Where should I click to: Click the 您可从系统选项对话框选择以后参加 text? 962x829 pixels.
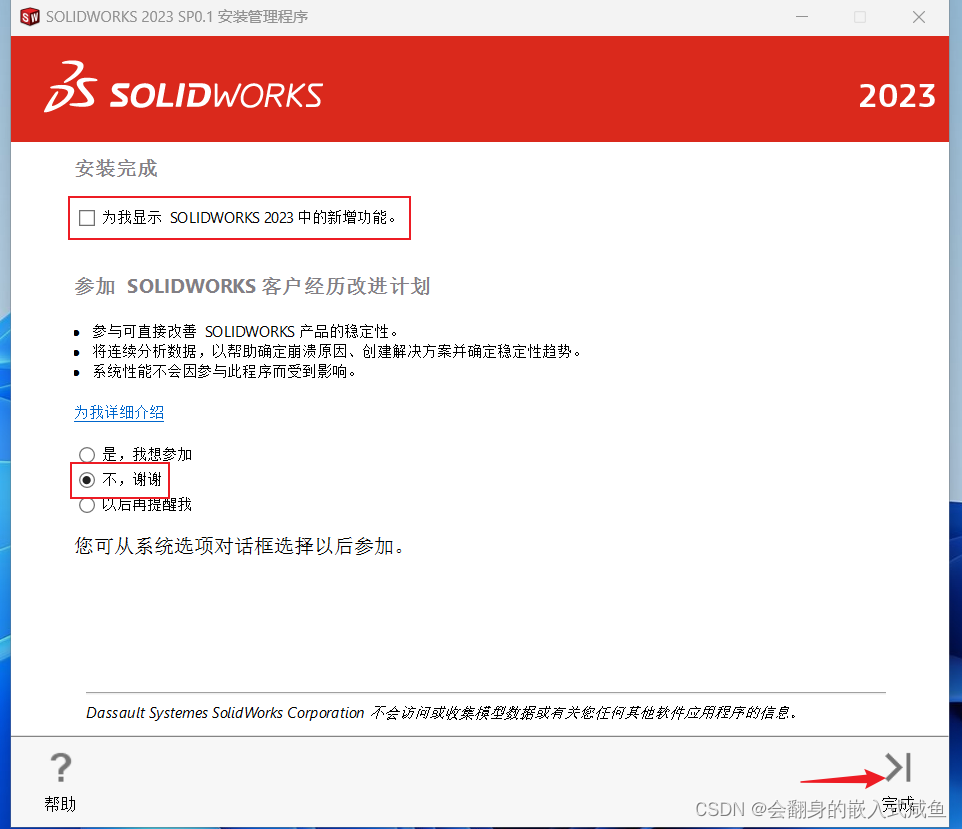point(239,546)
